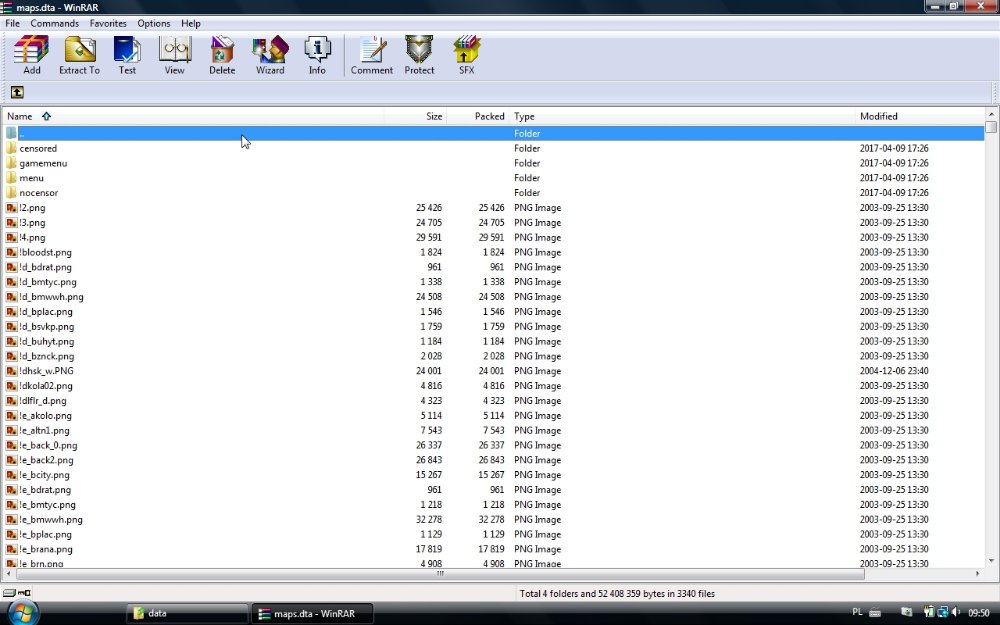This screenshot has width=1000, height=625.
Task: Switch to the data taskbar window
Action: [x=185, y=613]
